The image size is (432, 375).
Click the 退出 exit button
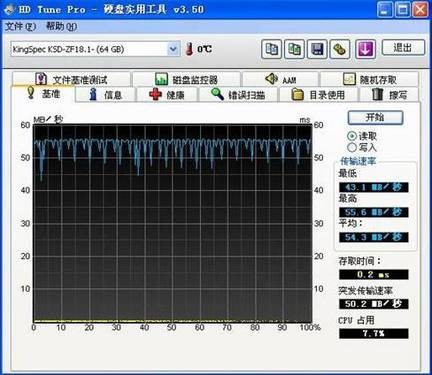click(x=403, y=48)
